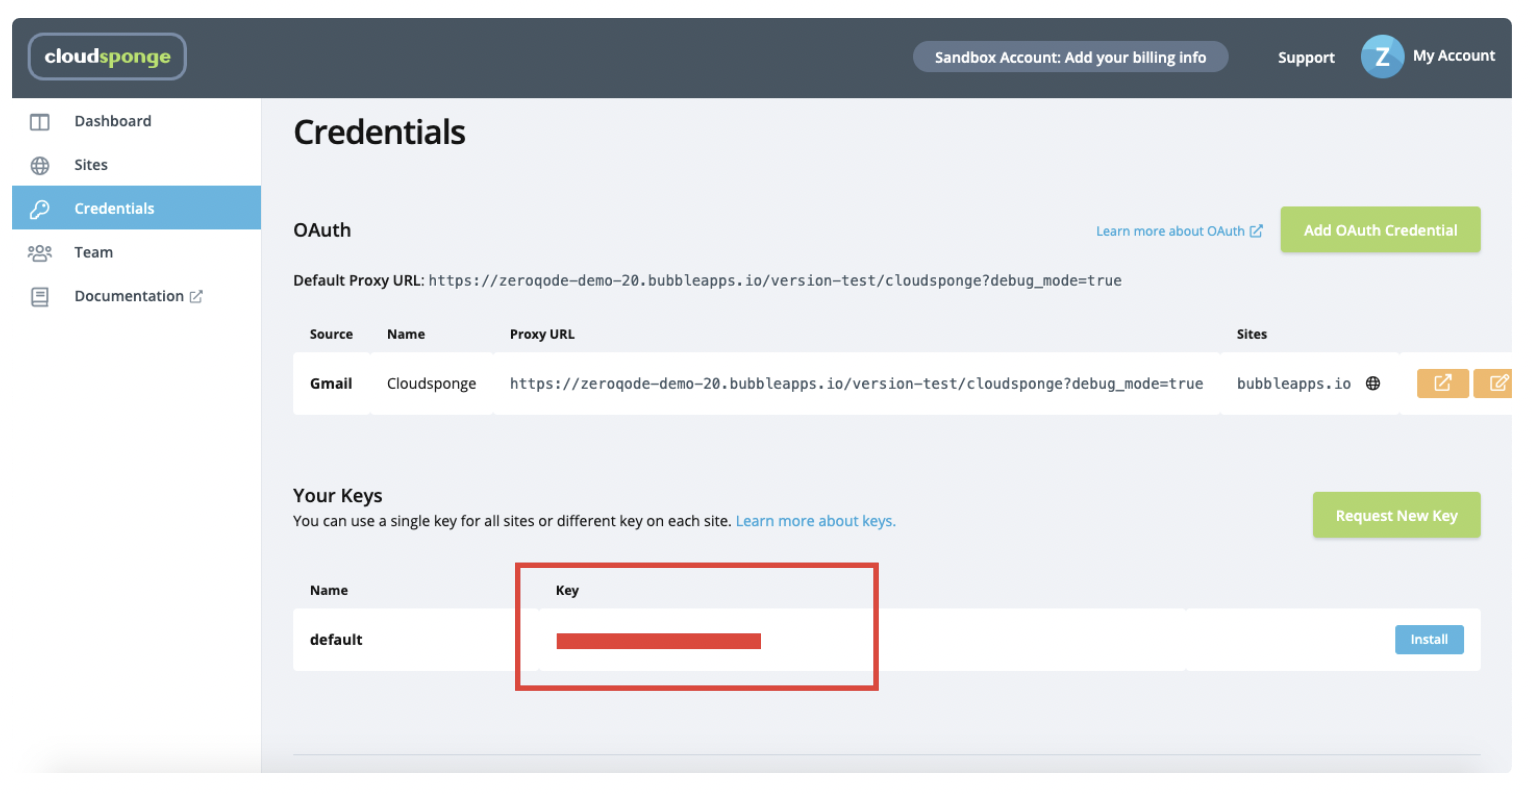Click the globe icon beside Sites
The width and height of the screenshot is (1532, 794).
pyautogui.click(x=40, y=166)
